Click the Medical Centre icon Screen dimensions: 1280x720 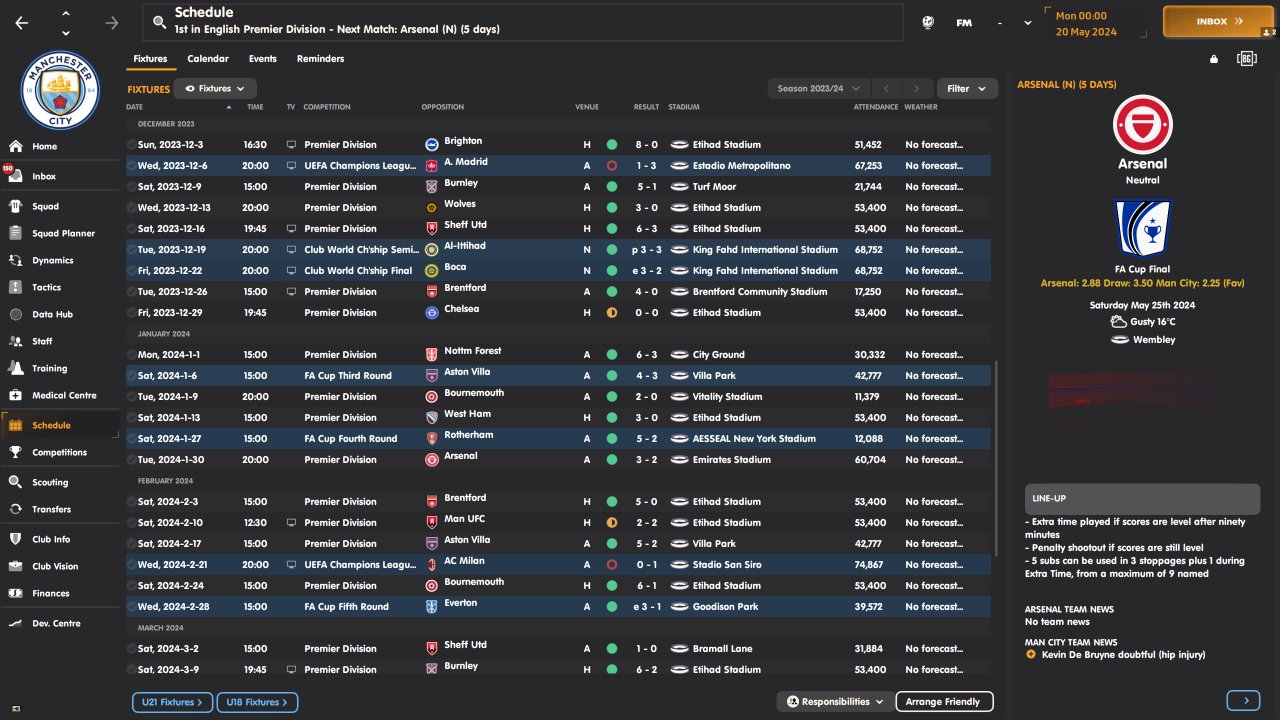pos(15,395)
